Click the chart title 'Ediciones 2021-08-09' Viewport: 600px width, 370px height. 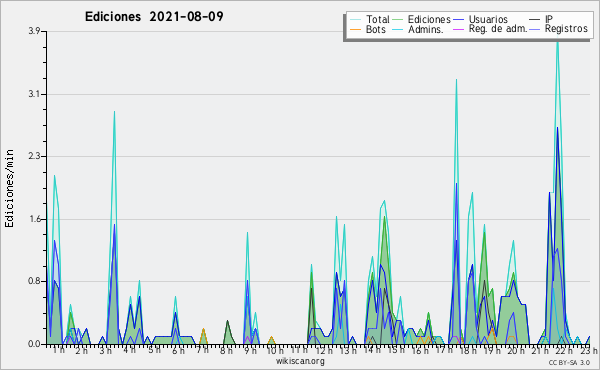pyautogui.click(x=154, y=17)
